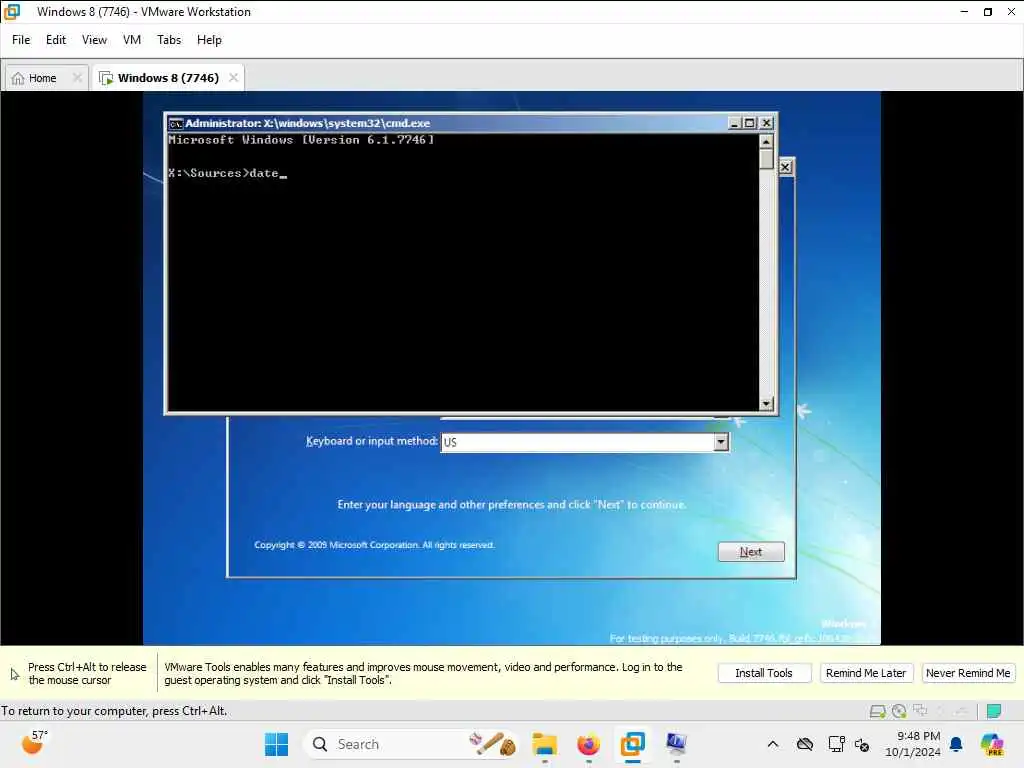Minimize the cmd.exe window
Screen dimensions: 1024x768
point(735,123)
